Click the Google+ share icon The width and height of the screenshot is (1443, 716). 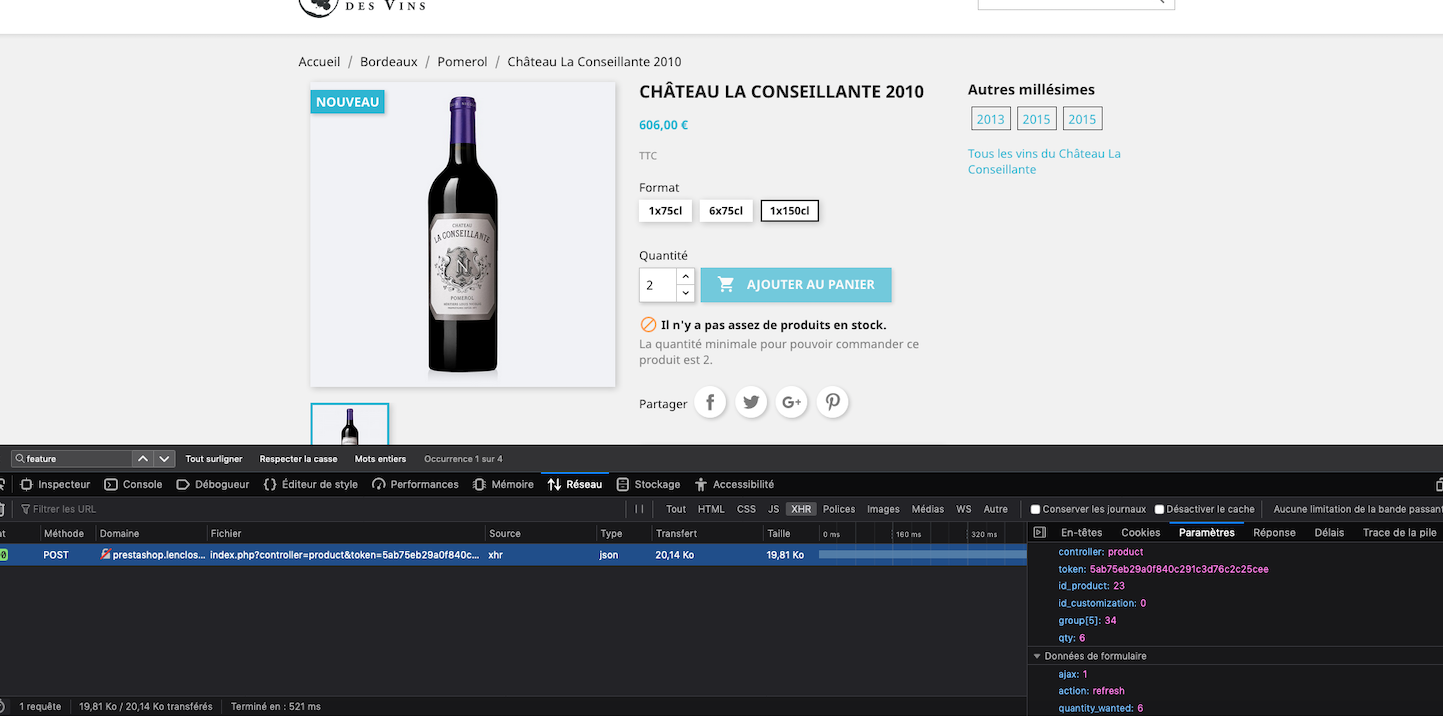click(x=791, y=402)
